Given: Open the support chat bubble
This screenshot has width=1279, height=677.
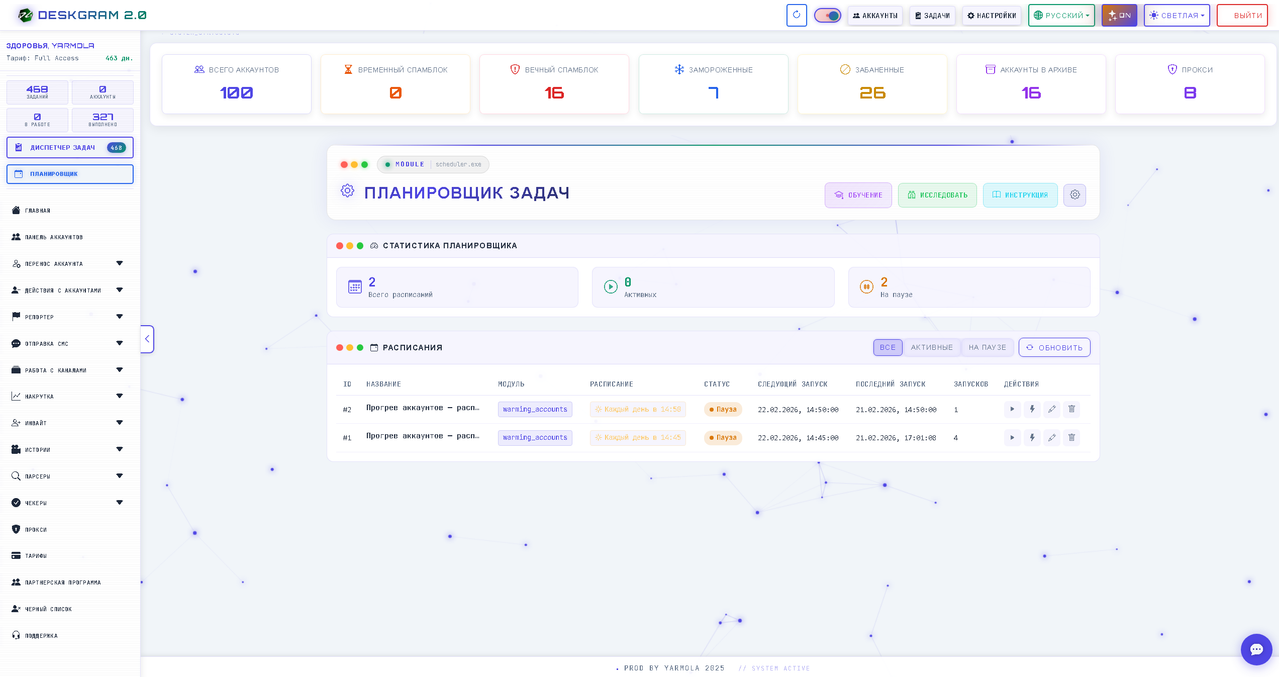Looking at the screenshot, I should [1256, 649].
